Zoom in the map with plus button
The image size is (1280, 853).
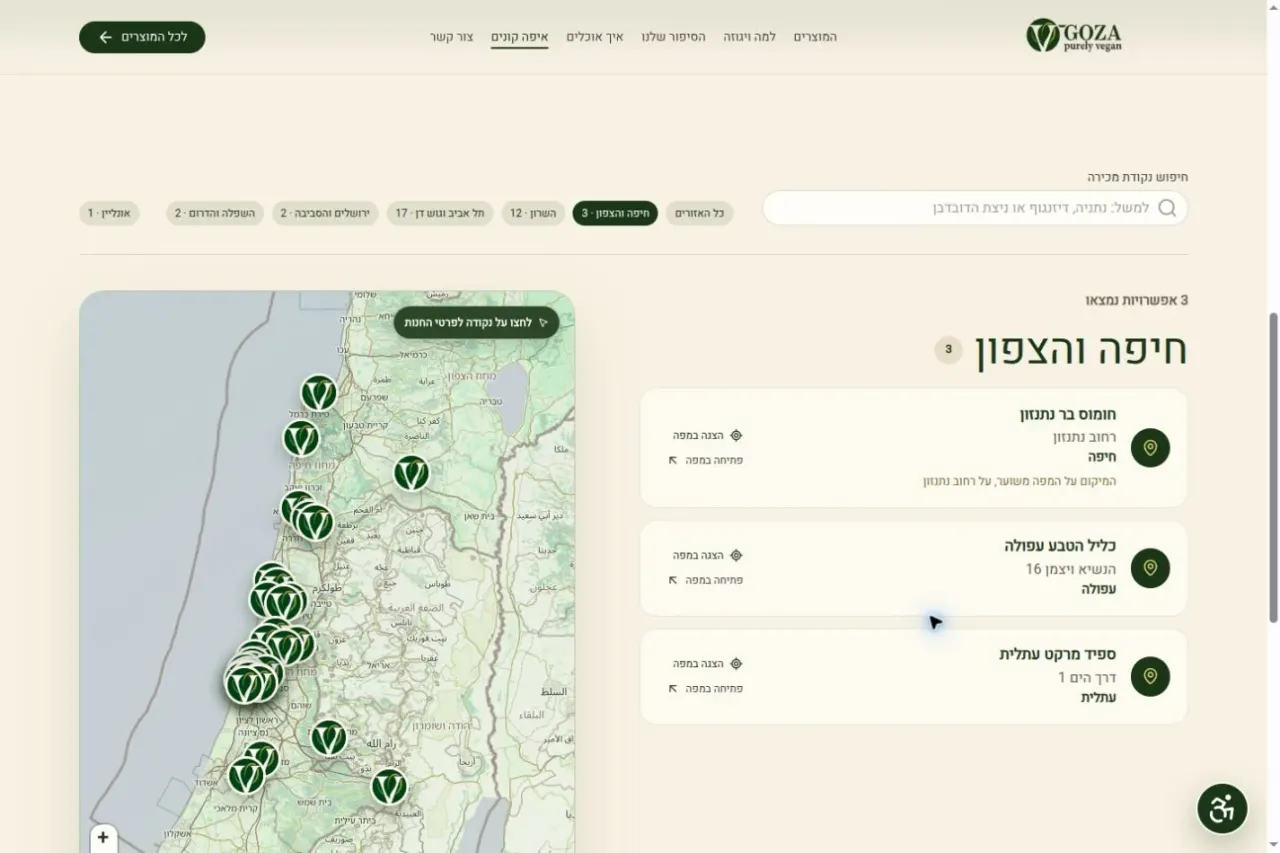click(x=103, y=838)
